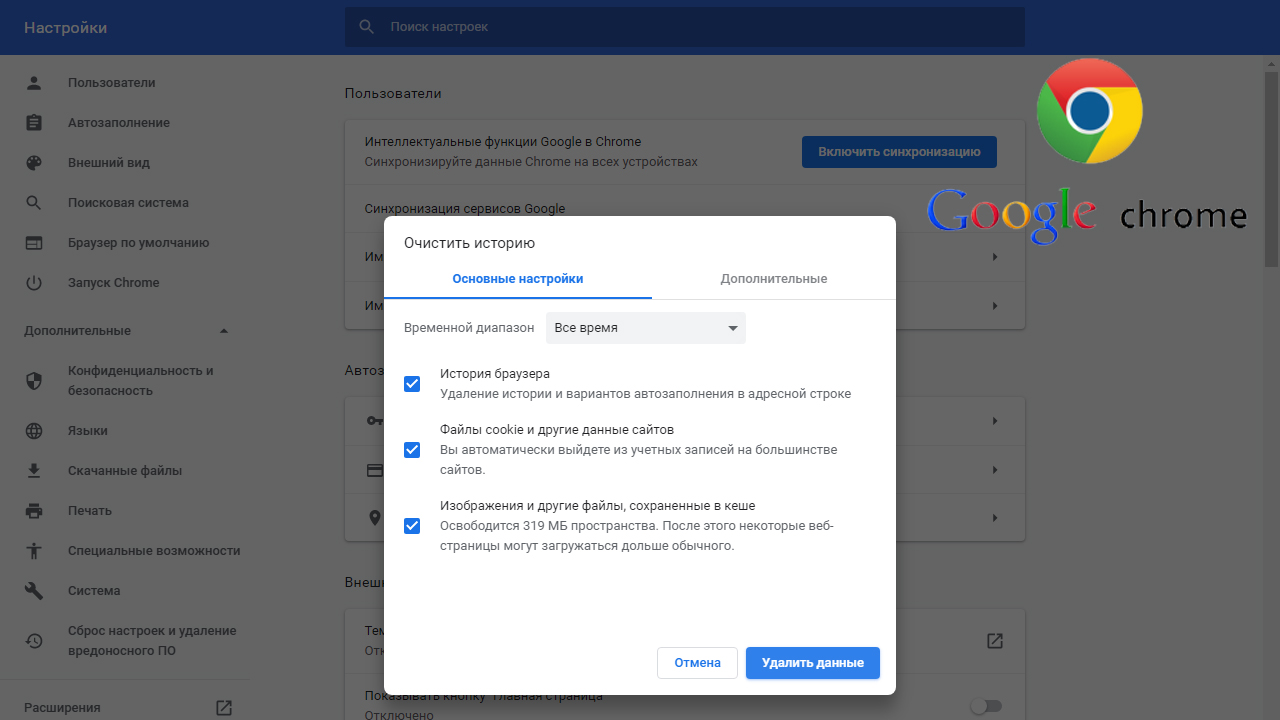
Task: Click the Печать printer icon
Action: coord(34,511)
